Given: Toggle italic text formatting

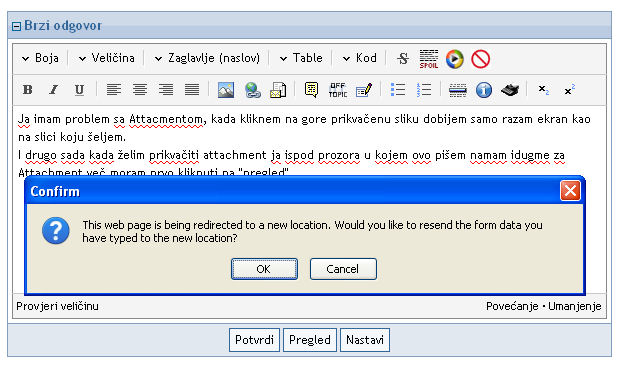Looking at the screenshot, I should tap(53, 90).
